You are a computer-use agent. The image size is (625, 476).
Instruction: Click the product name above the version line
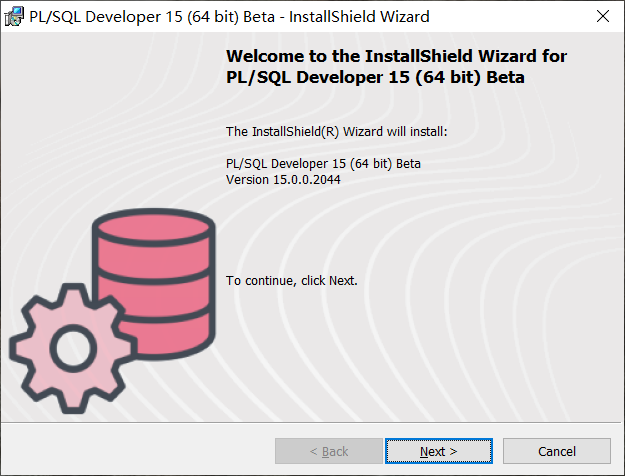point(323,163)
